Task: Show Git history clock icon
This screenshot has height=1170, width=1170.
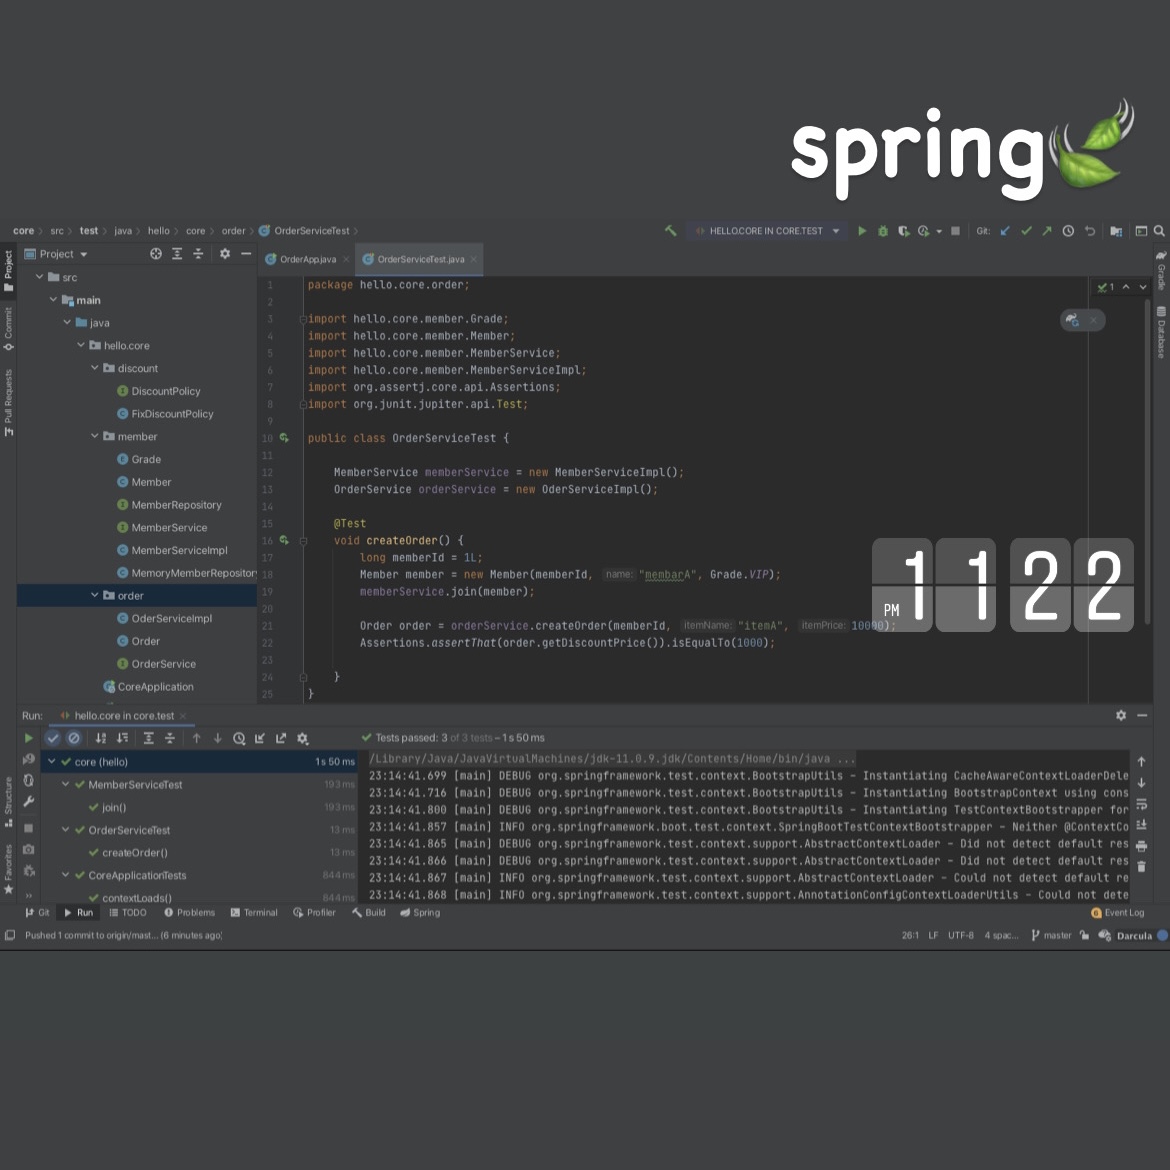Action: tap(1069, 231)
